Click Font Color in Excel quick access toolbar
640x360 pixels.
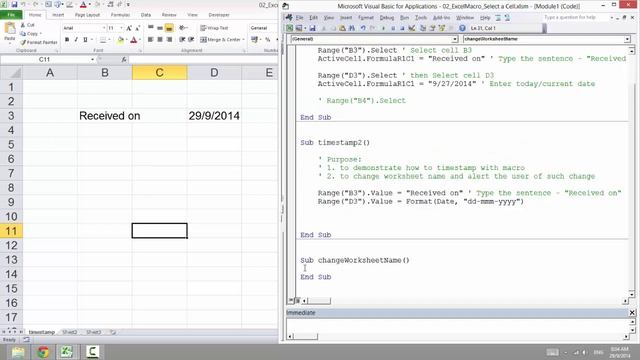pos(83,4)
